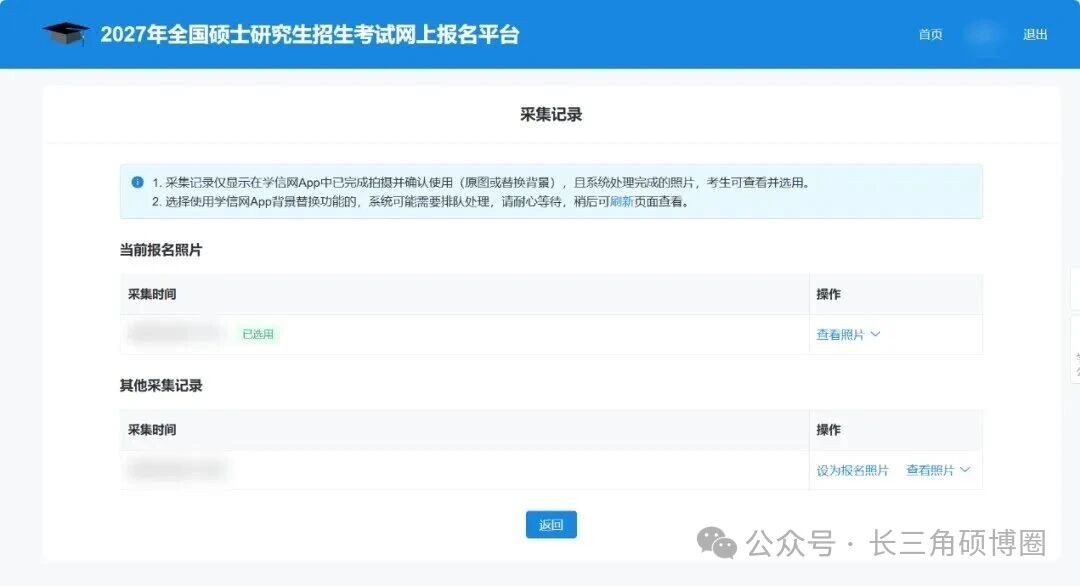Open 查看照片 text link beside 设为报名照片
The image size is (1080, 586).
pyautogui.click(x=930, y=470)
